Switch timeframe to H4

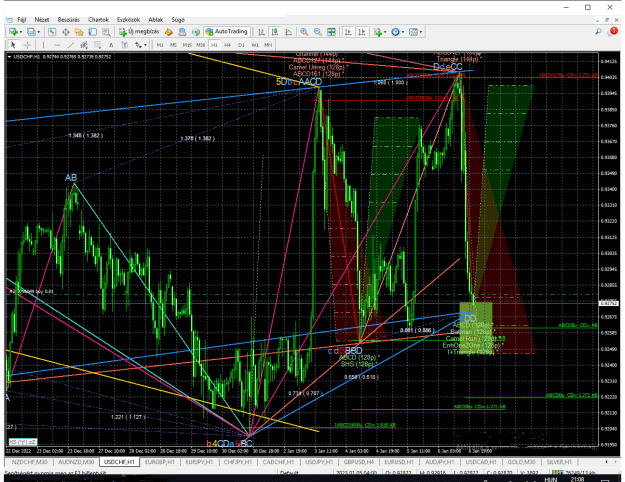tap(228, 45)
